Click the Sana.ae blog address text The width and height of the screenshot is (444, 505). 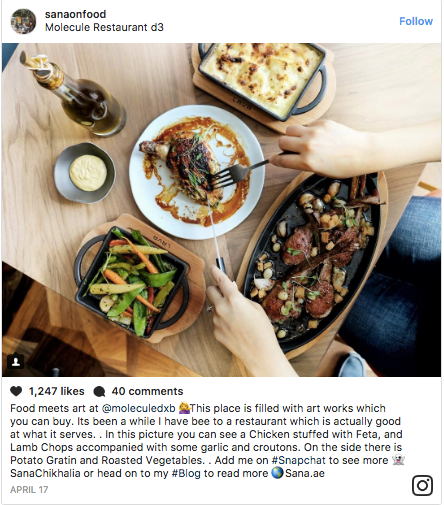tap(305, 473)
